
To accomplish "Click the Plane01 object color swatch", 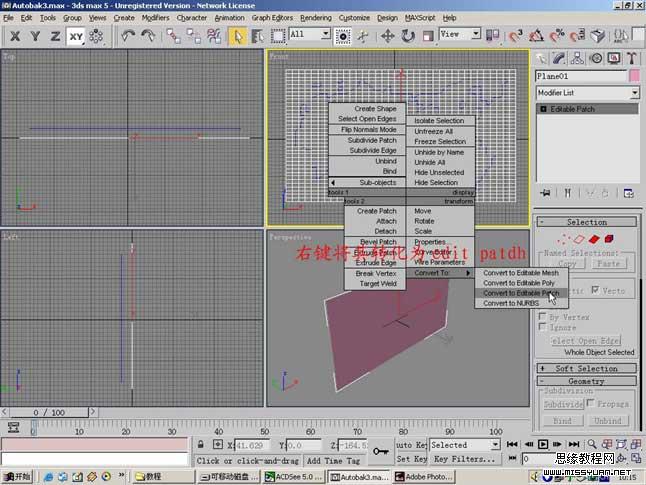I will coord(634,76).
